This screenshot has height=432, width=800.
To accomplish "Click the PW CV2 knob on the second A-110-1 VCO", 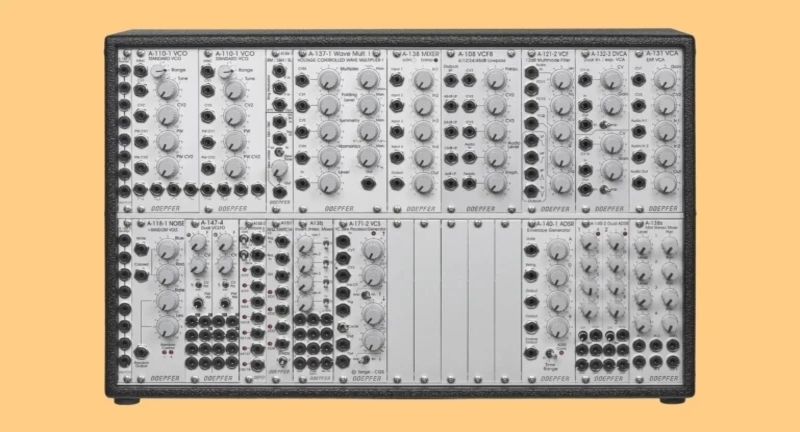I will [235, 167].
